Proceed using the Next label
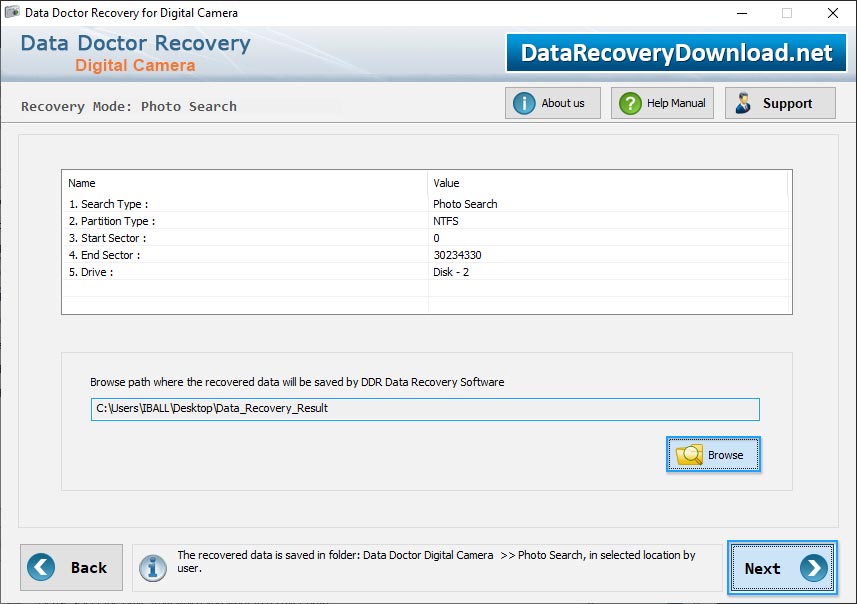This screenshot has width=857, height=604. (x=762, y=568)
